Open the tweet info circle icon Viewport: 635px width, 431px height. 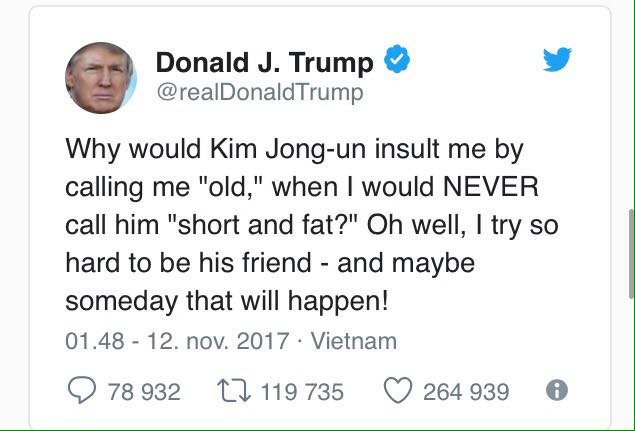point(558,390)
